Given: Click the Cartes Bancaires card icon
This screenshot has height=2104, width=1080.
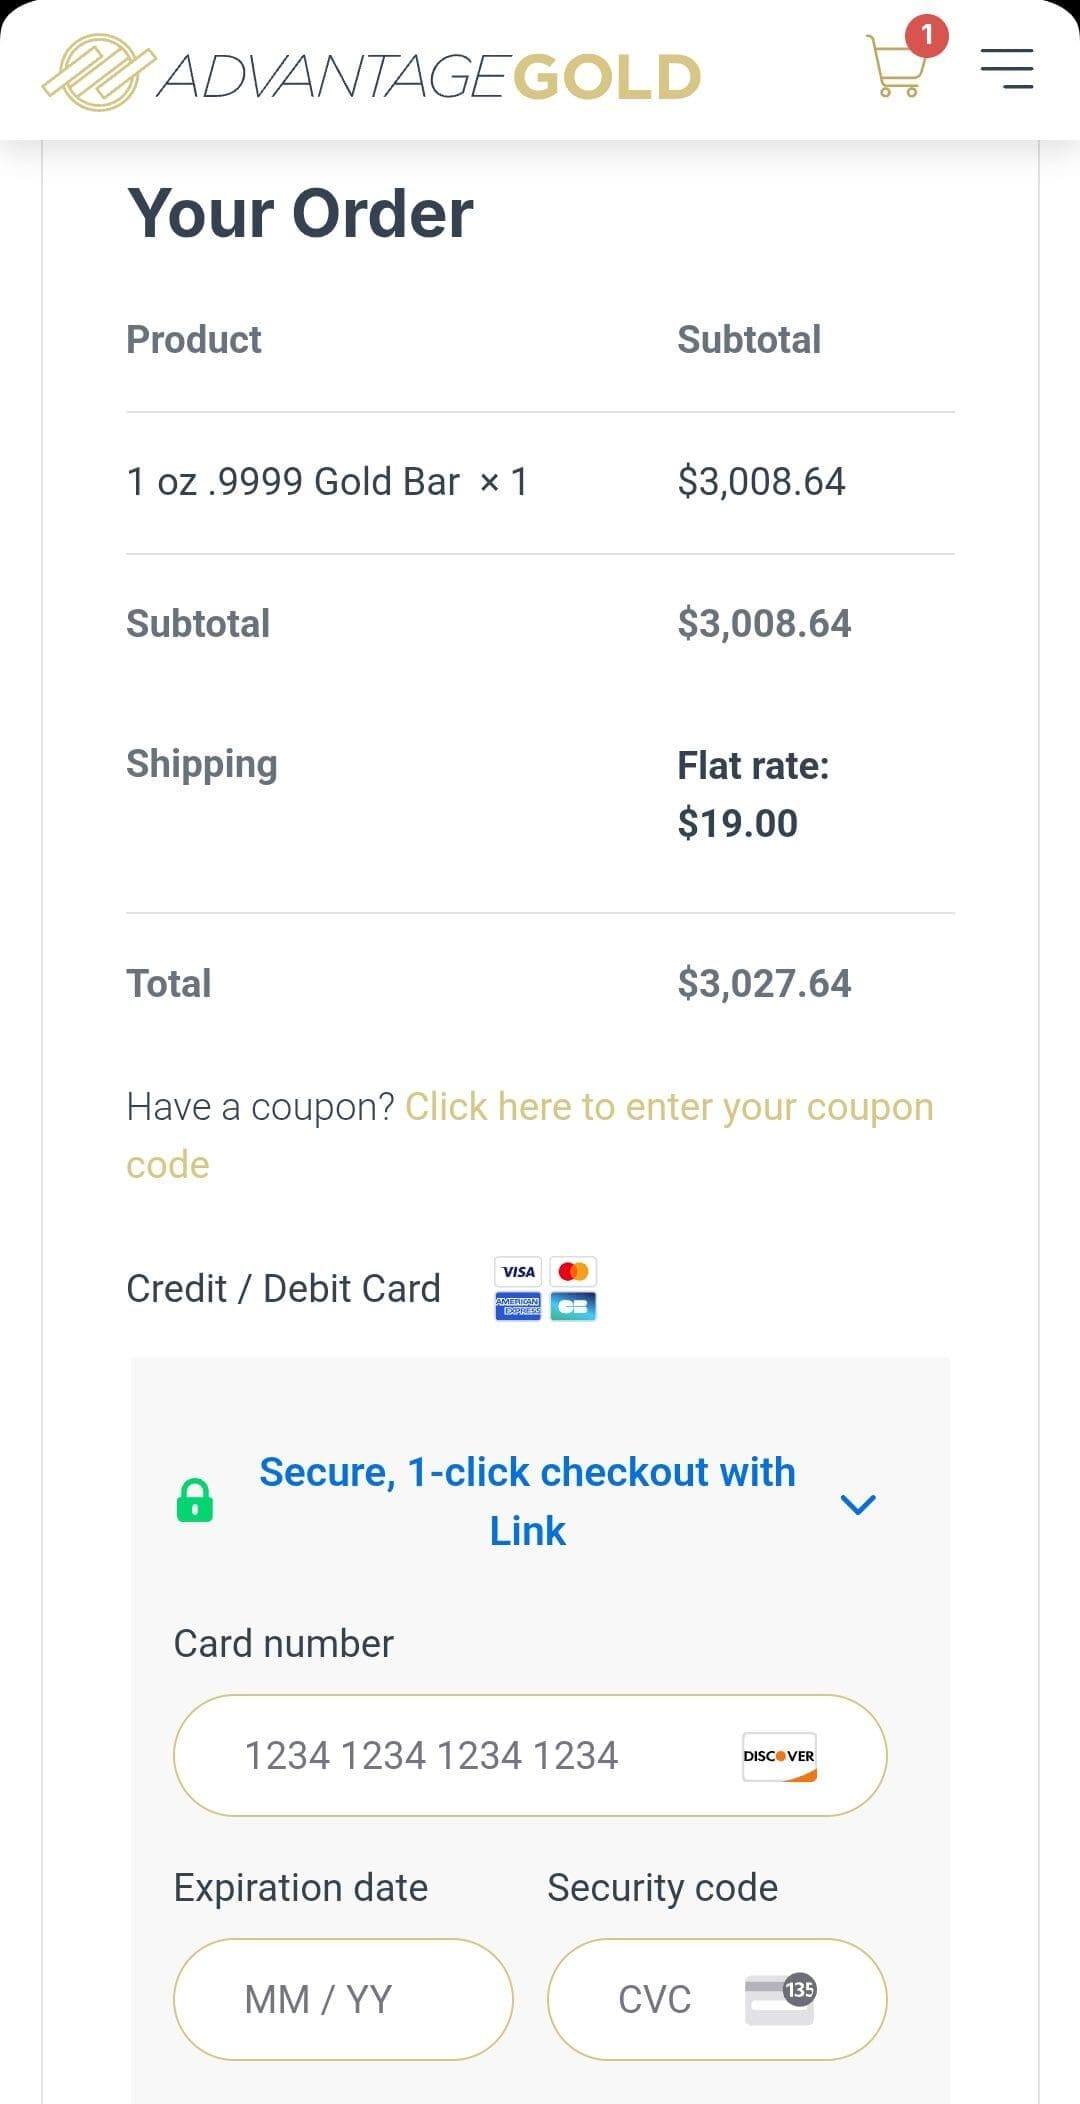Looking at the screenshot, I should [573, 1306].
